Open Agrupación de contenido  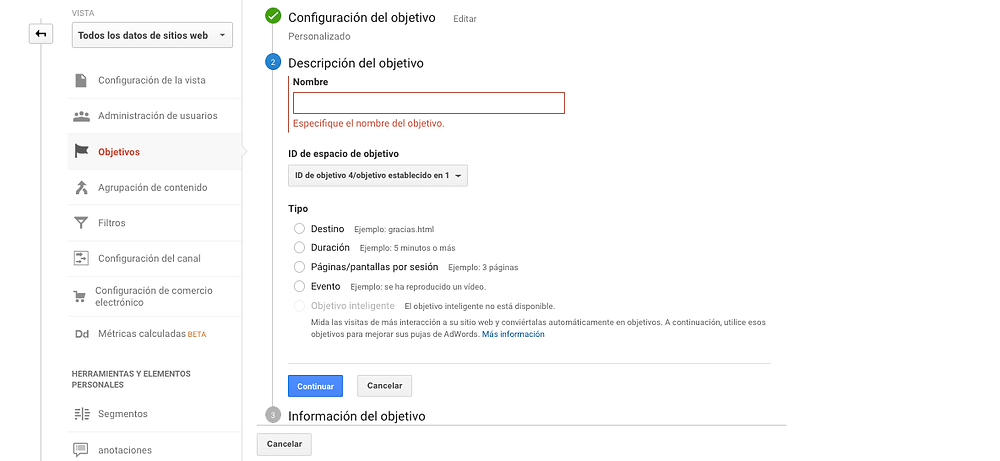(x=152, y=187)
